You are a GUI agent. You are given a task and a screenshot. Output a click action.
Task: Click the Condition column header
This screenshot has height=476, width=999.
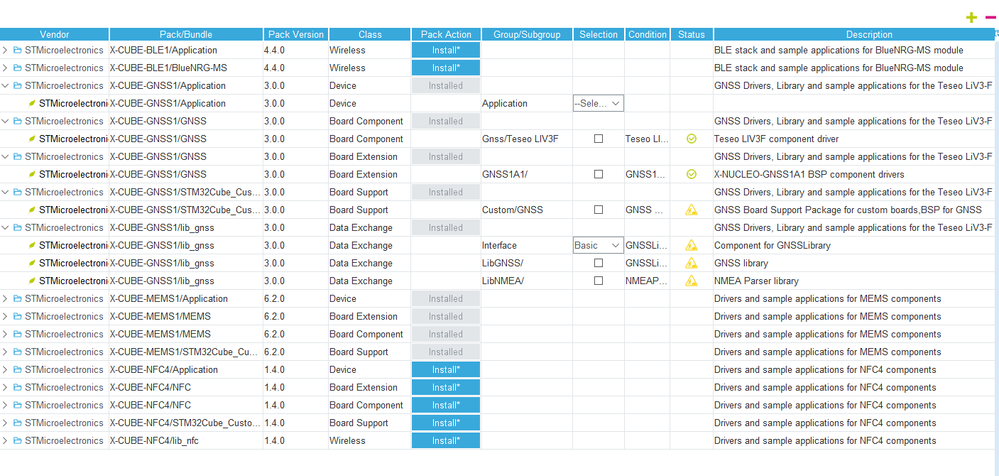[647, 34]
